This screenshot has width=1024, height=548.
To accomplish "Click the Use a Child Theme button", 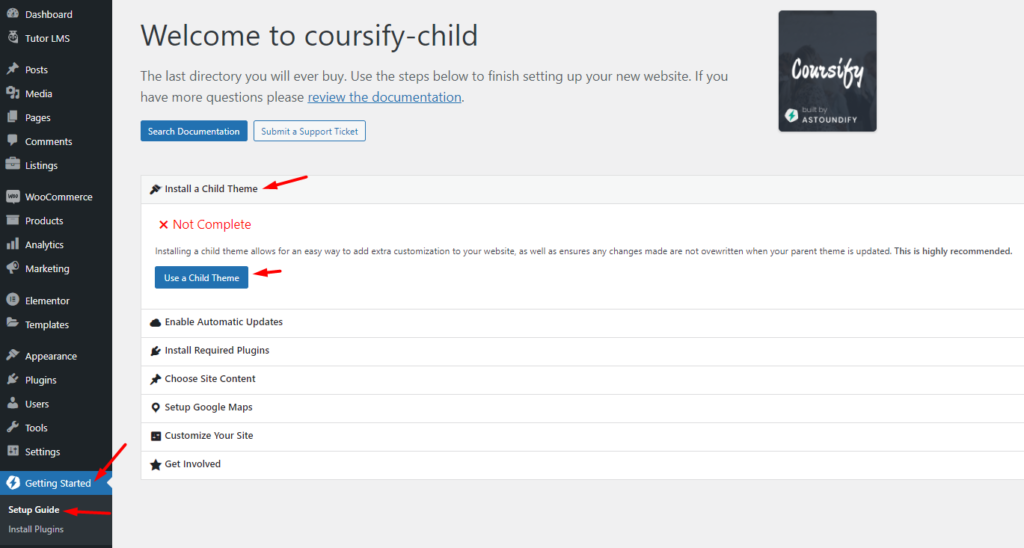I will 201,278.
